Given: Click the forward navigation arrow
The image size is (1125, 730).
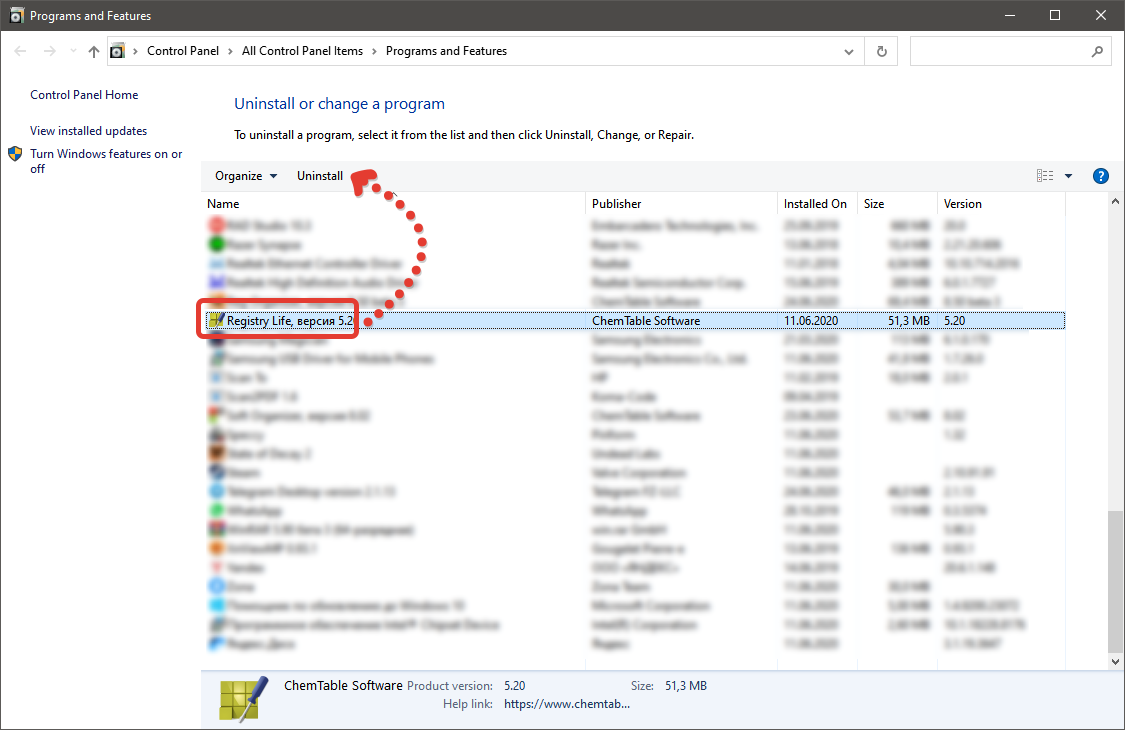Looking at the screenshot, I should [x=48, y=50].
